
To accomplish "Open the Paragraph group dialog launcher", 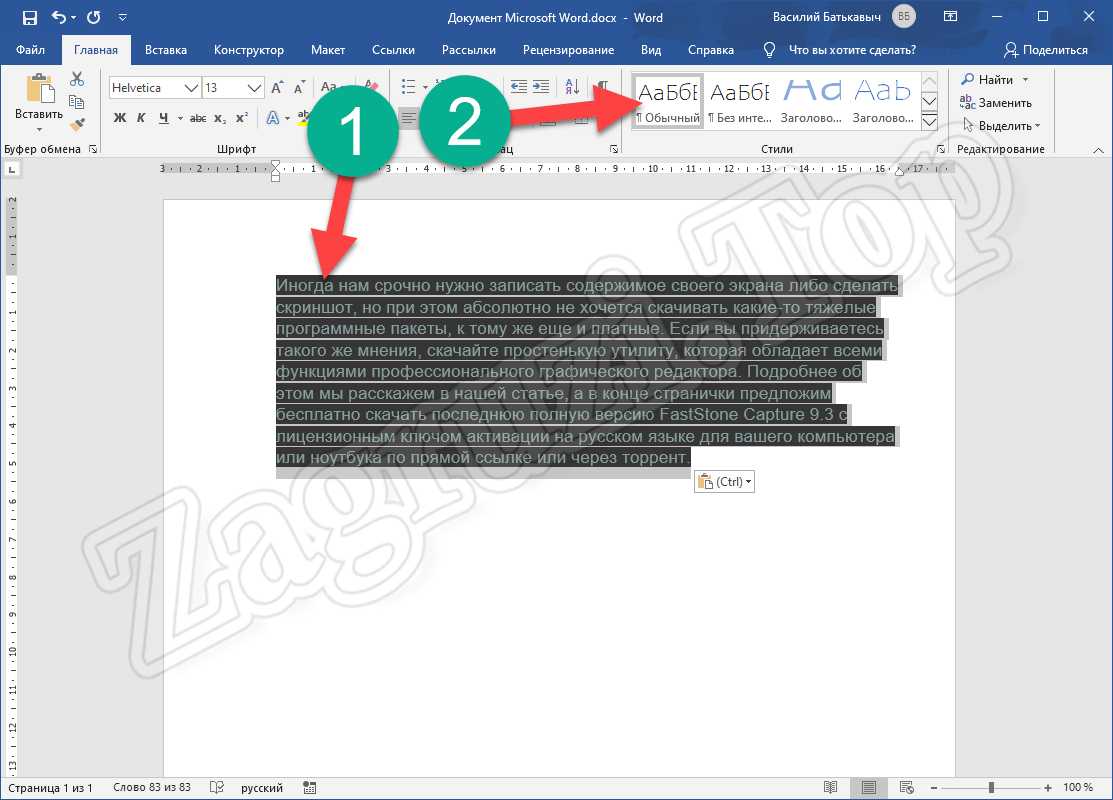I will tap(614, 149).
